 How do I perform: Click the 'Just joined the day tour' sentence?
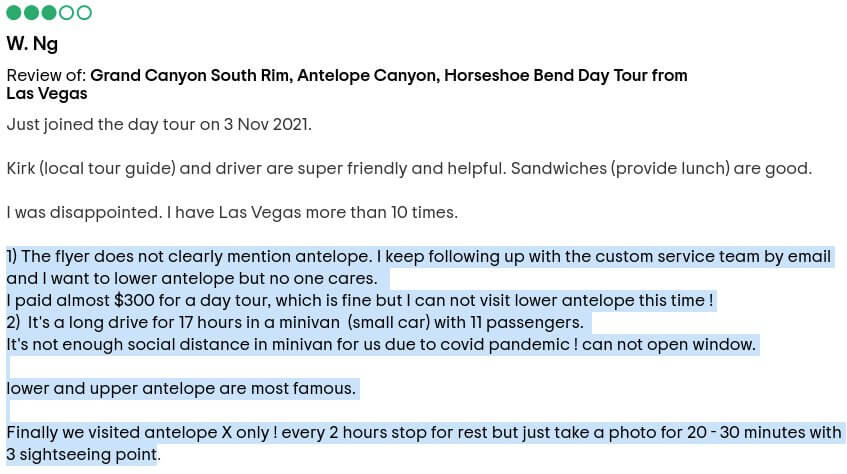159,125
